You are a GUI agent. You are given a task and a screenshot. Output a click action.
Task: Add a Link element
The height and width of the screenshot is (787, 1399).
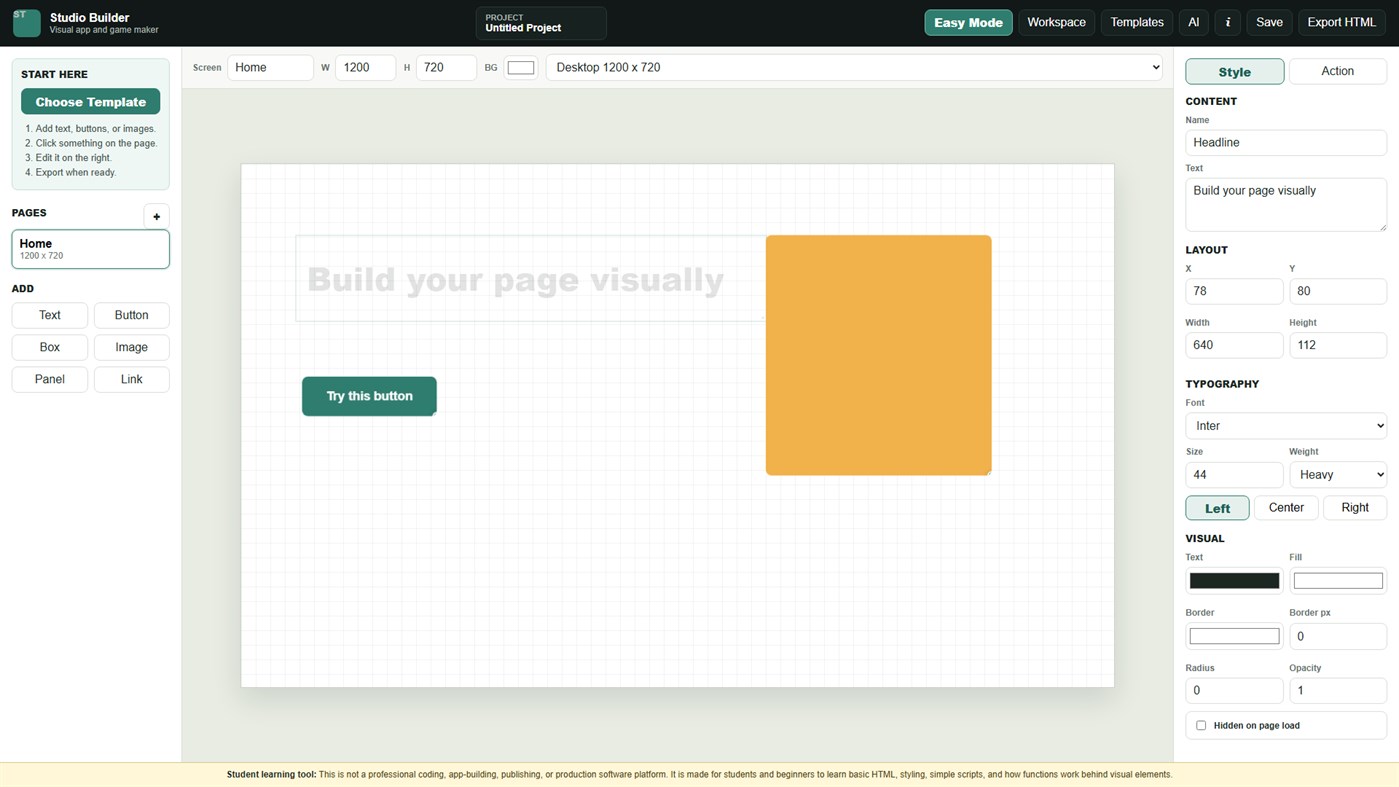131,379
